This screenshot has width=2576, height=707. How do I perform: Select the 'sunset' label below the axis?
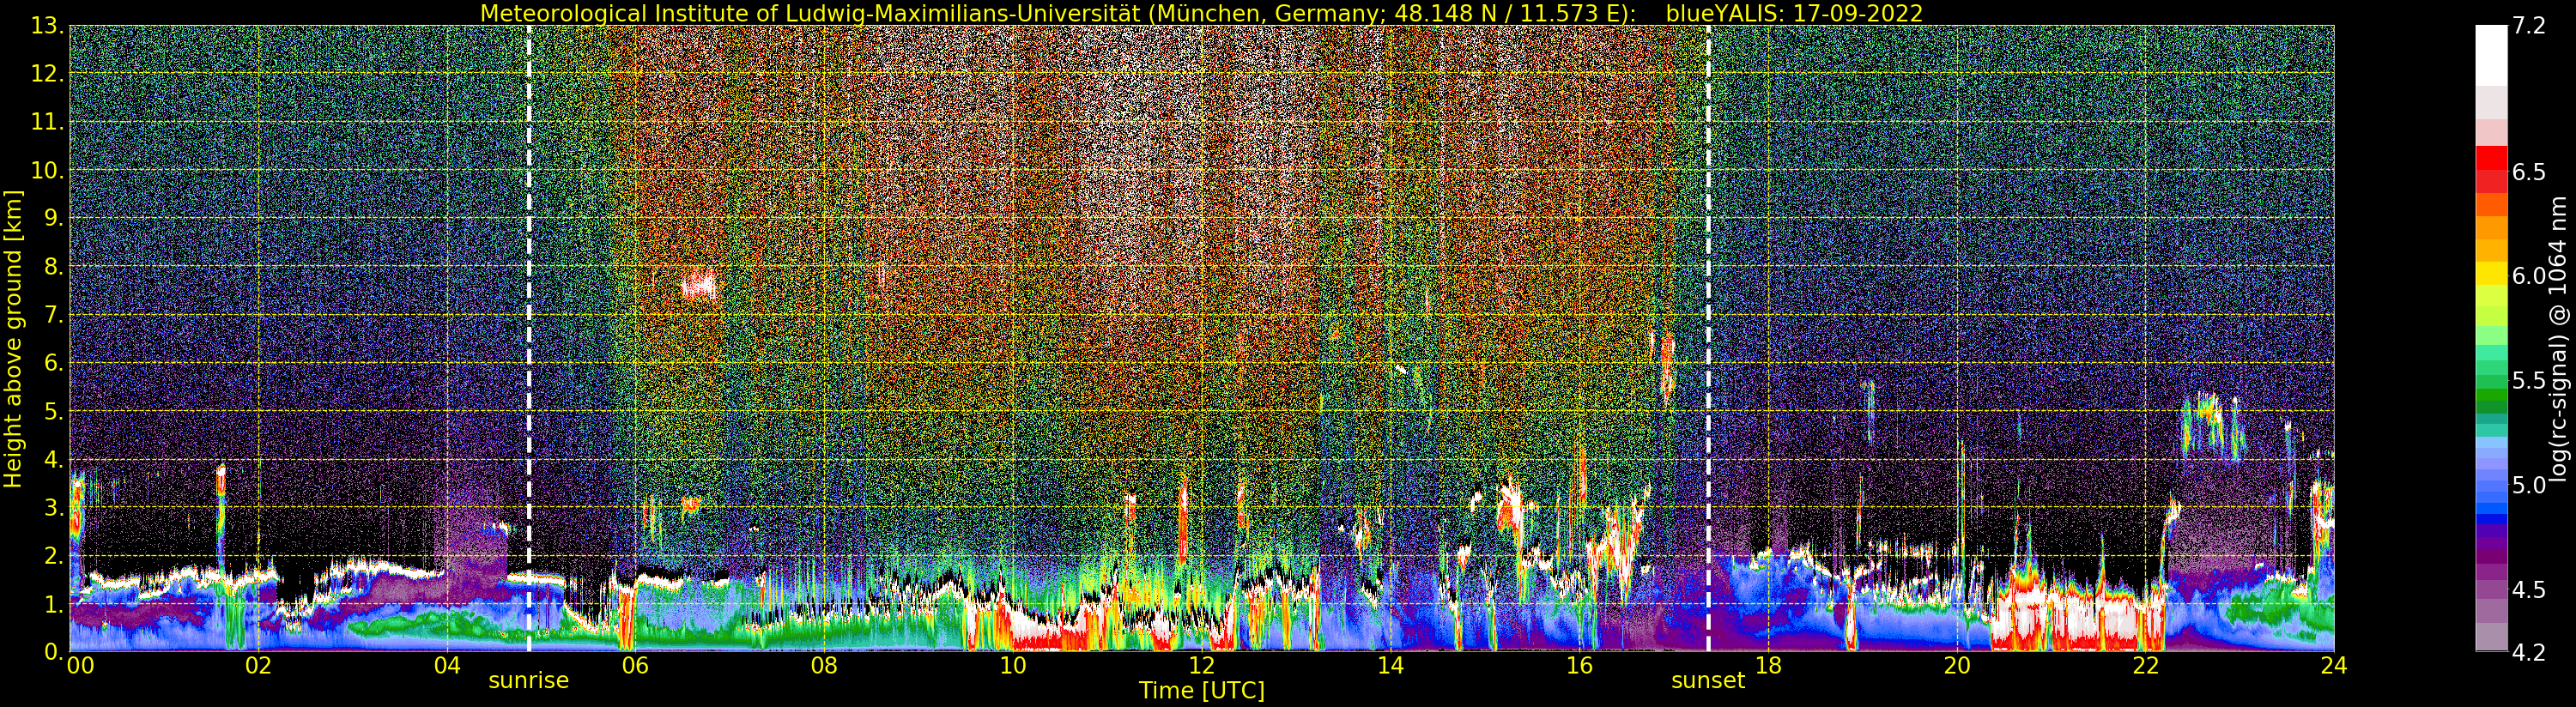(x=1708, y=681)
